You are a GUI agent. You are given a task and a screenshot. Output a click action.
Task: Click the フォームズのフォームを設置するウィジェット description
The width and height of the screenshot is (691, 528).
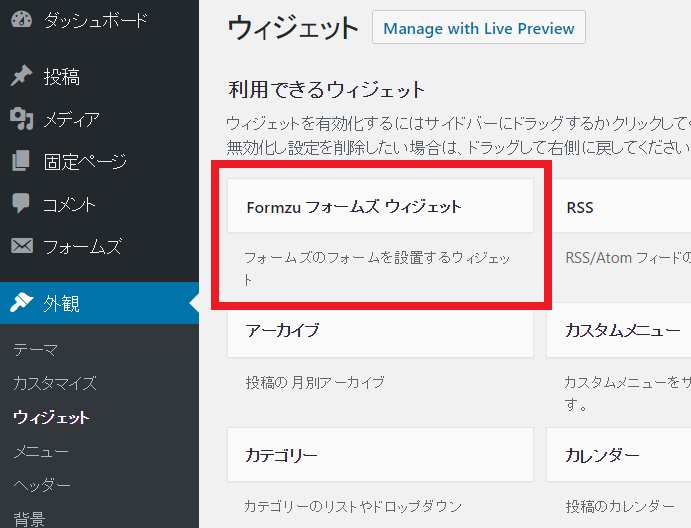pyautogui.click(x=377, y=268)
